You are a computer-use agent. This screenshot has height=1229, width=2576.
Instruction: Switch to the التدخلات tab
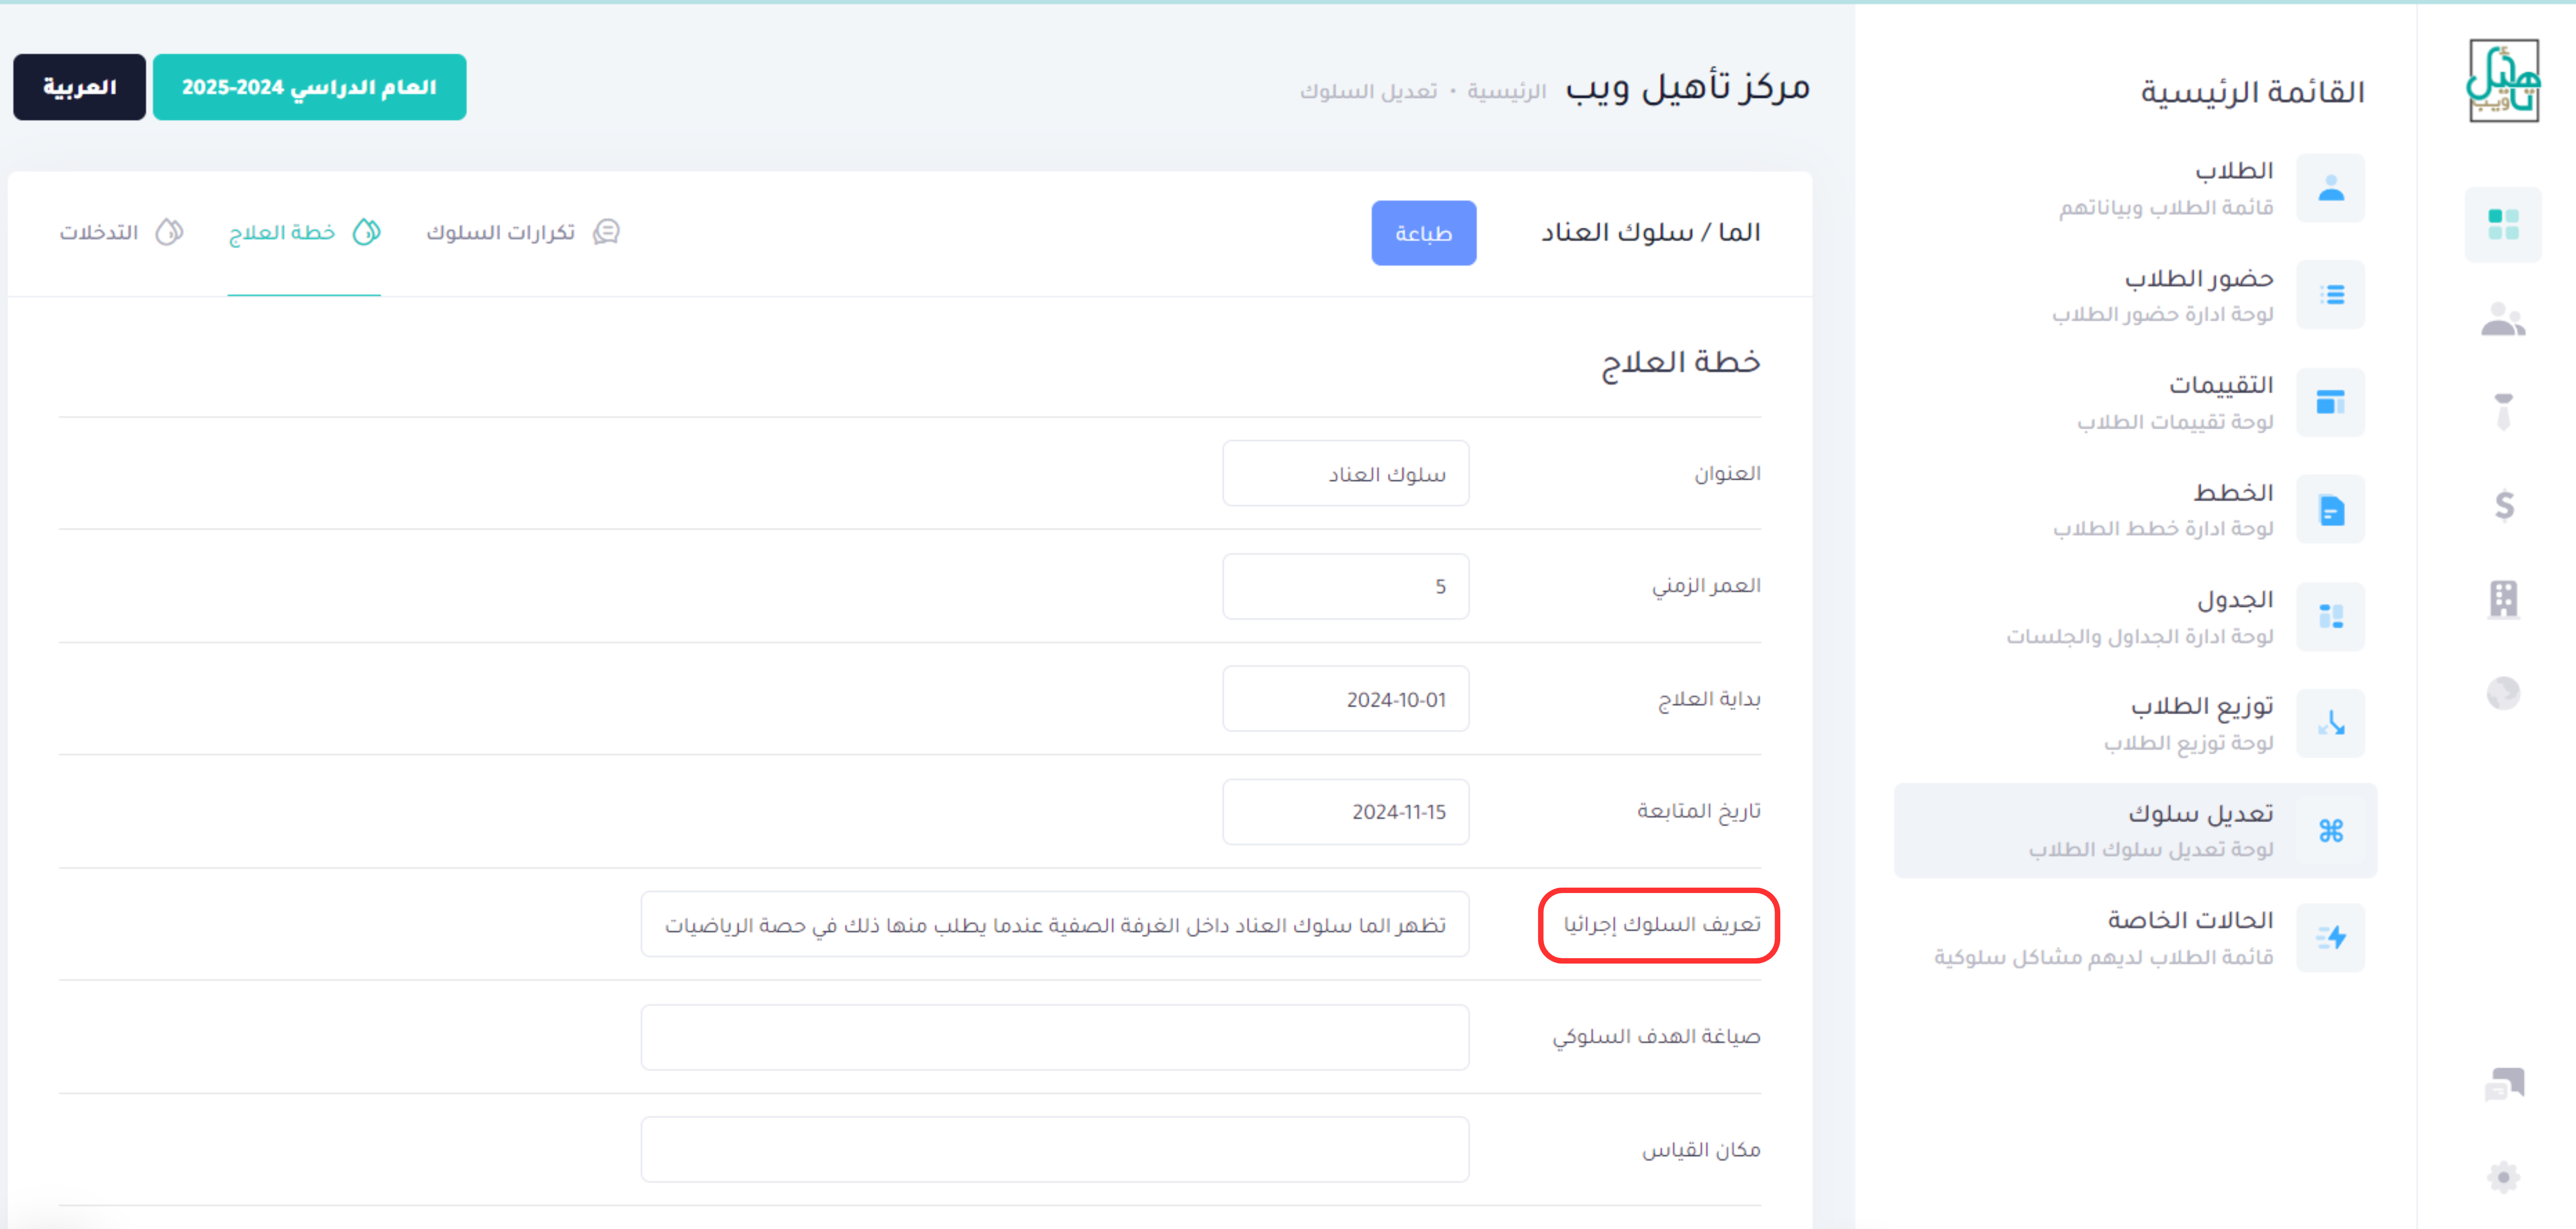[x=121, y=232]
